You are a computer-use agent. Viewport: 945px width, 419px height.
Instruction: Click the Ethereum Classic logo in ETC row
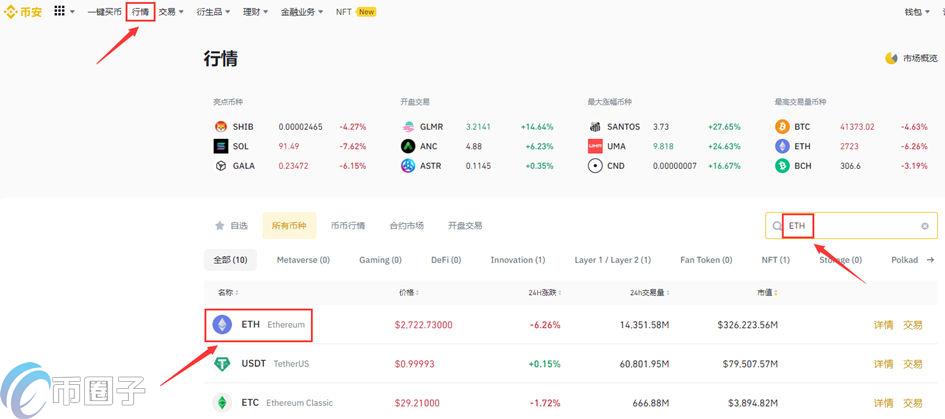[222, 403]
